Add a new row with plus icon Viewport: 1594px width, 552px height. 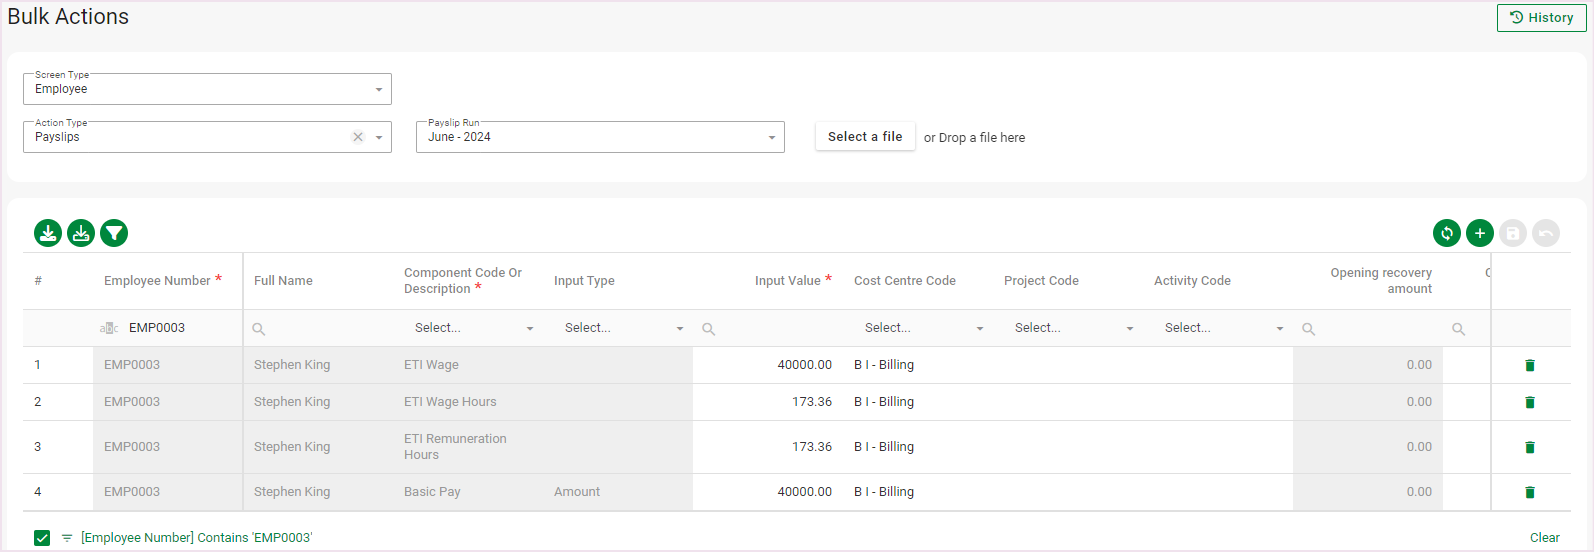coord(1479,233)
